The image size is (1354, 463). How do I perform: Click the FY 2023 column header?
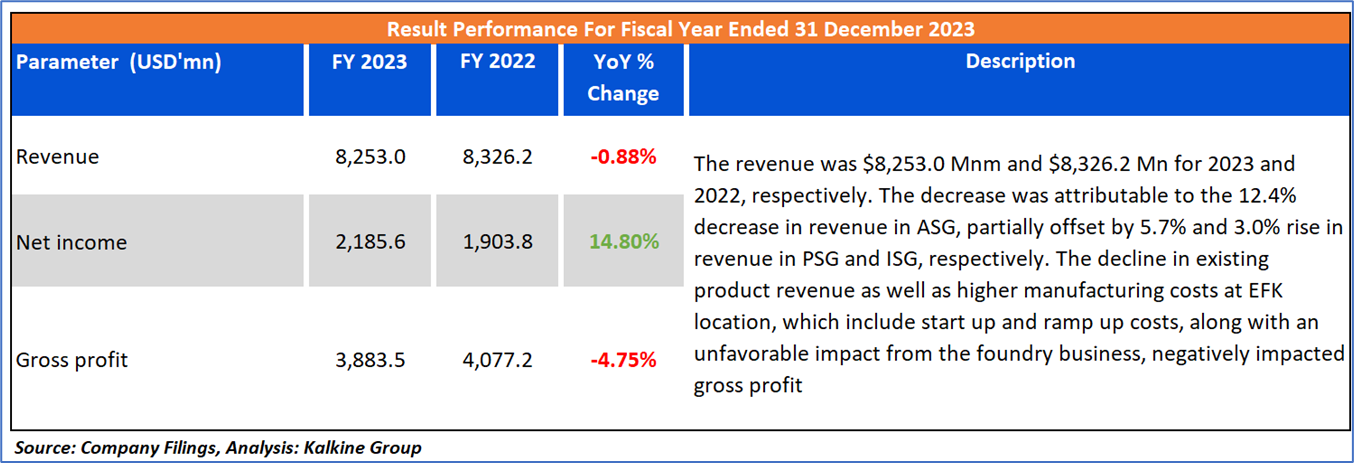pyautogui.click(x=370, y=62)
